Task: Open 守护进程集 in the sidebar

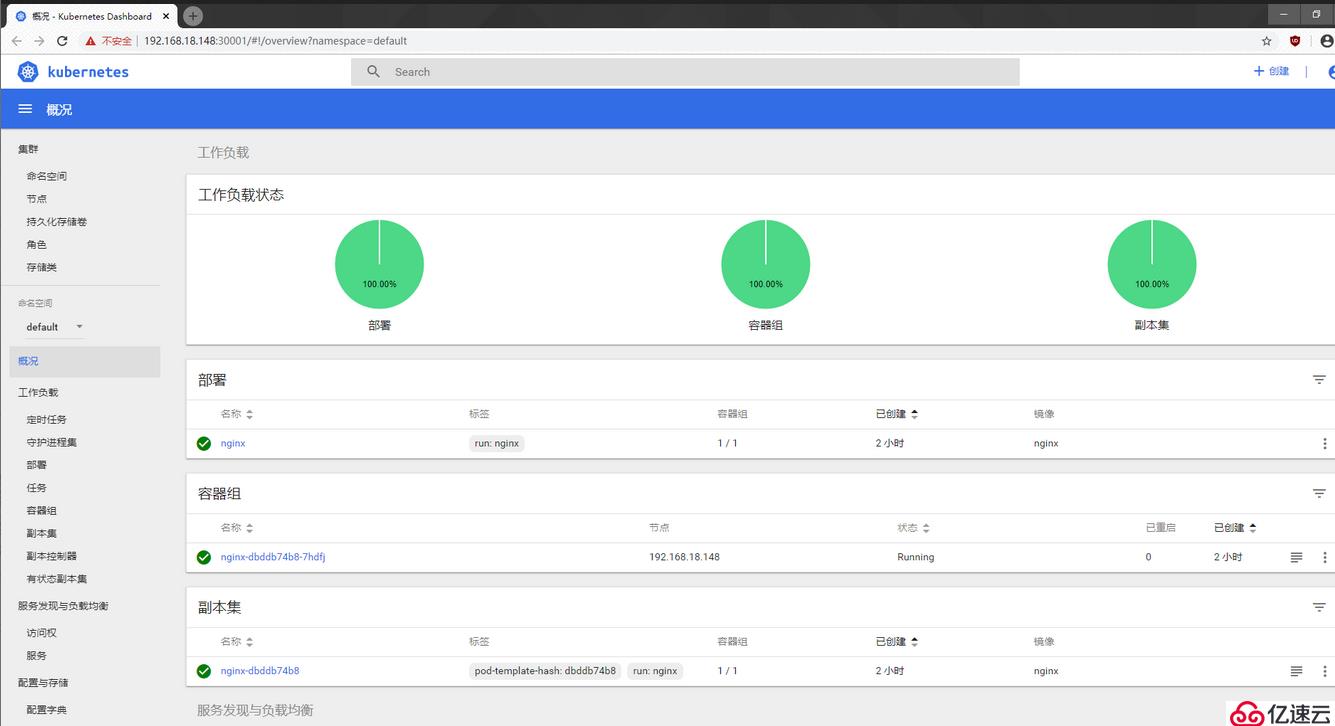Action: coord(52,442)
